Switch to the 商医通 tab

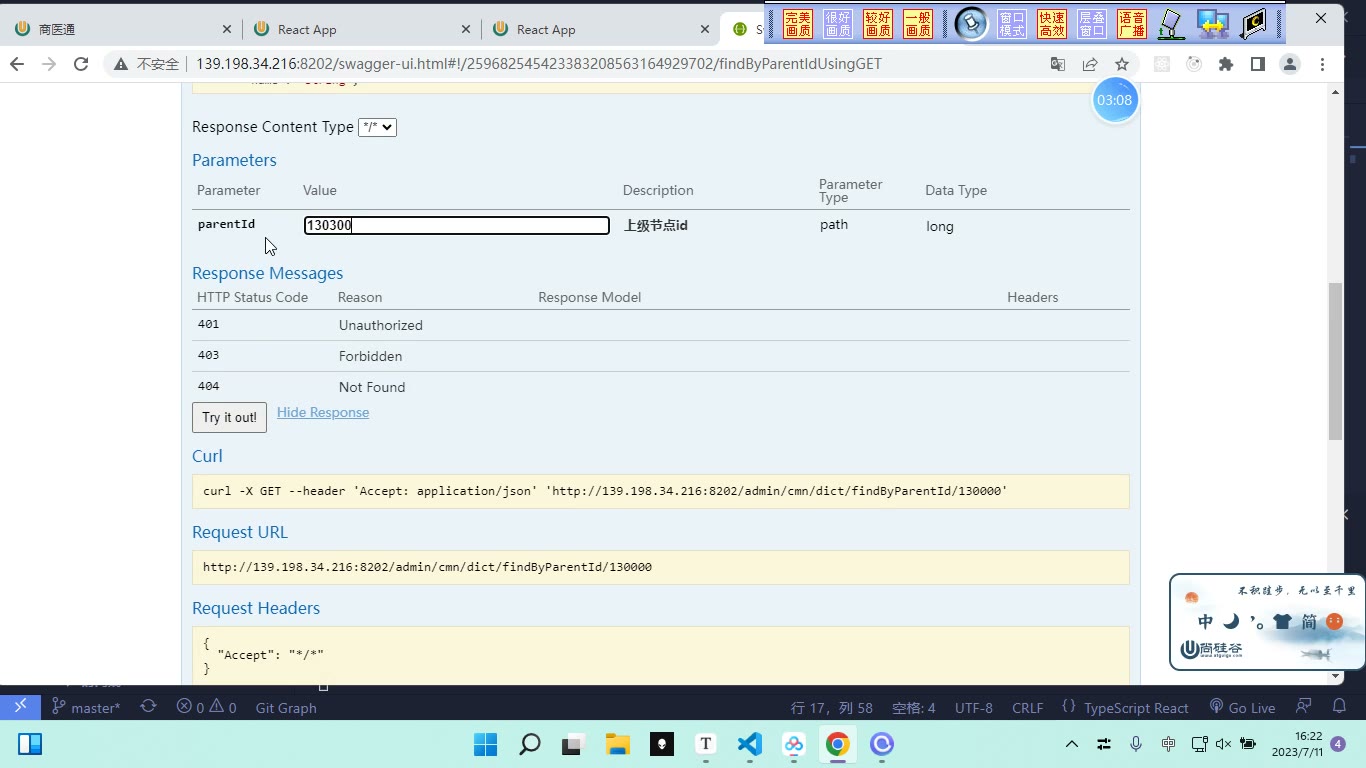(x=120, y=29)
